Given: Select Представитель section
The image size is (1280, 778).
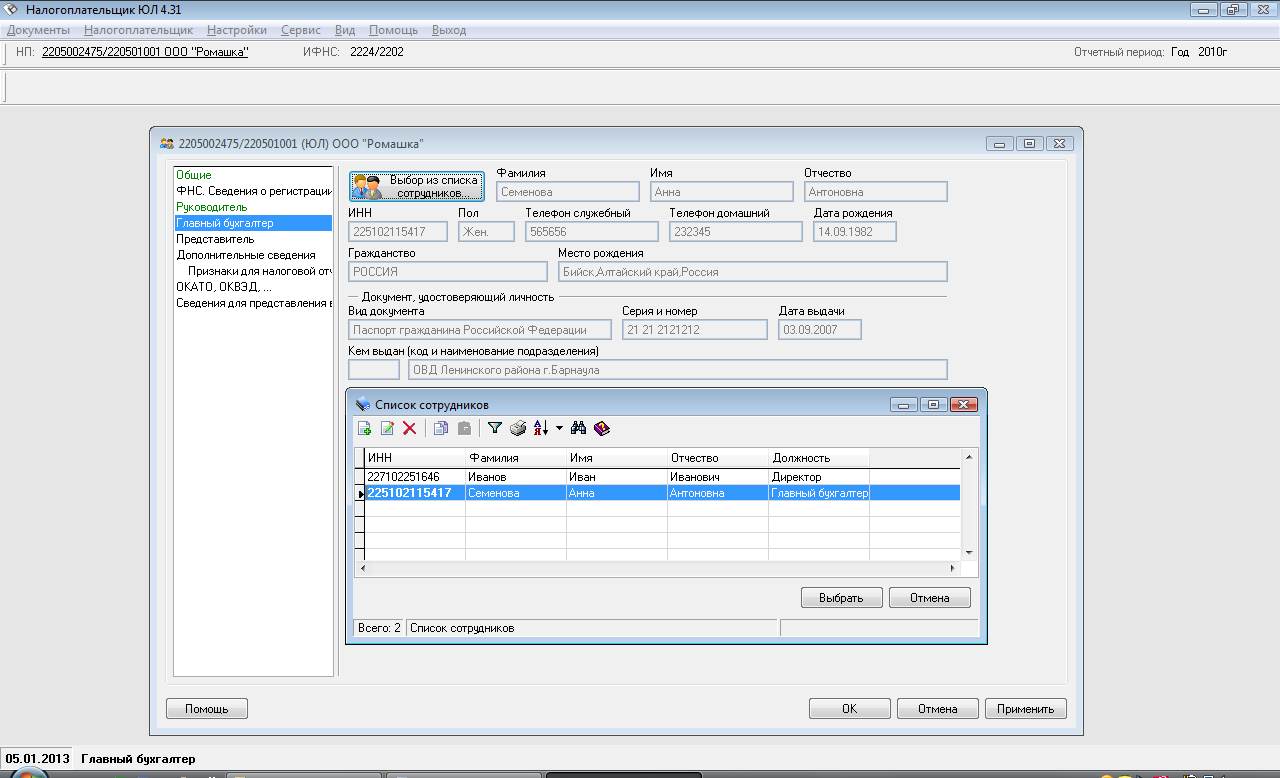Looking at the screenshot, I should tap(215, 239).
